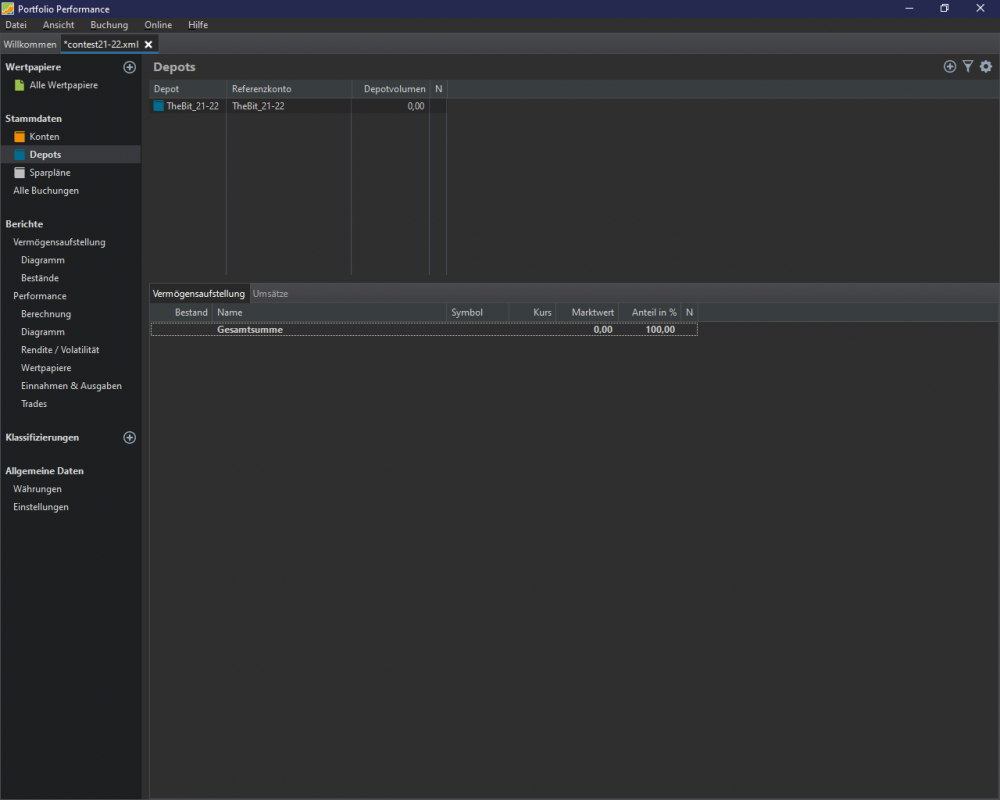Open the settings gear icon in Depots header
The width and height of the screenshot is (1000, 800).
(986, 67)
